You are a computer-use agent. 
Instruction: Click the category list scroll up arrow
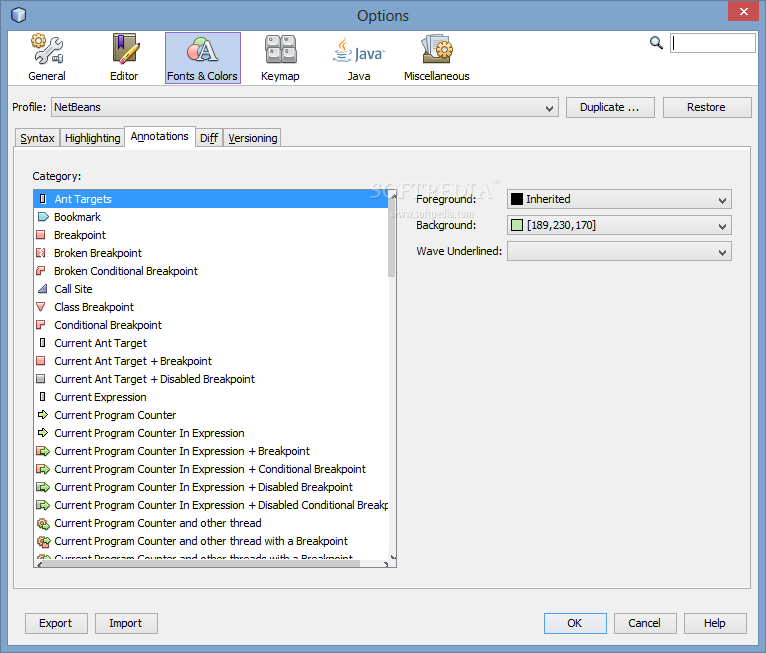click(x=392, y=195)
